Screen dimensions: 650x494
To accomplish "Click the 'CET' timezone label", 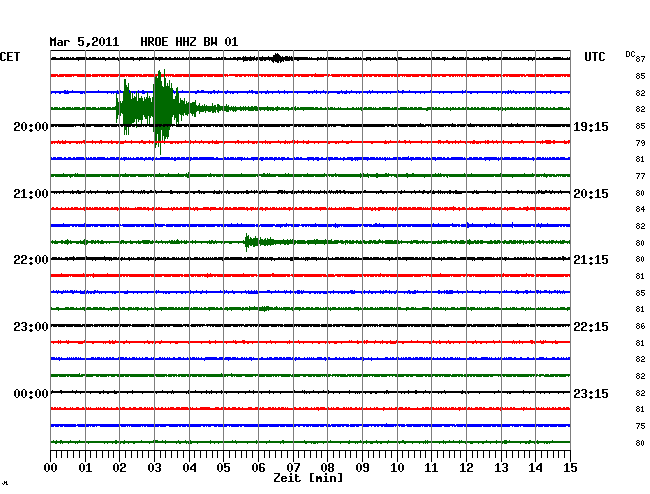I will 10,57.
